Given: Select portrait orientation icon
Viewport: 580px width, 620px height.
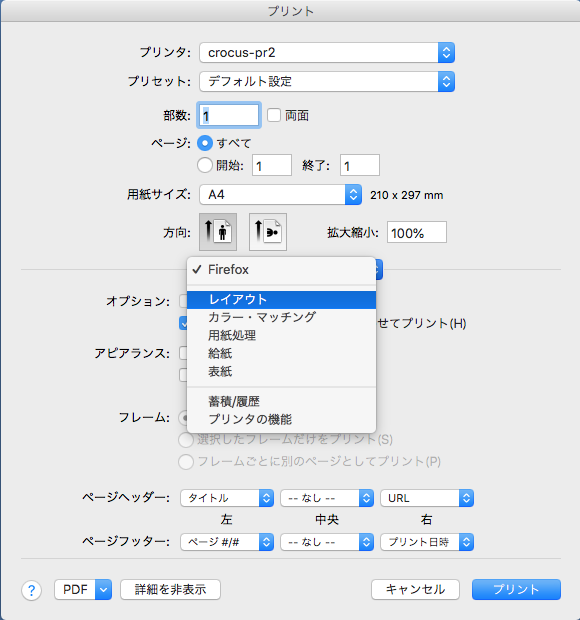Looking at the screenshot, I should coord(218,232).
